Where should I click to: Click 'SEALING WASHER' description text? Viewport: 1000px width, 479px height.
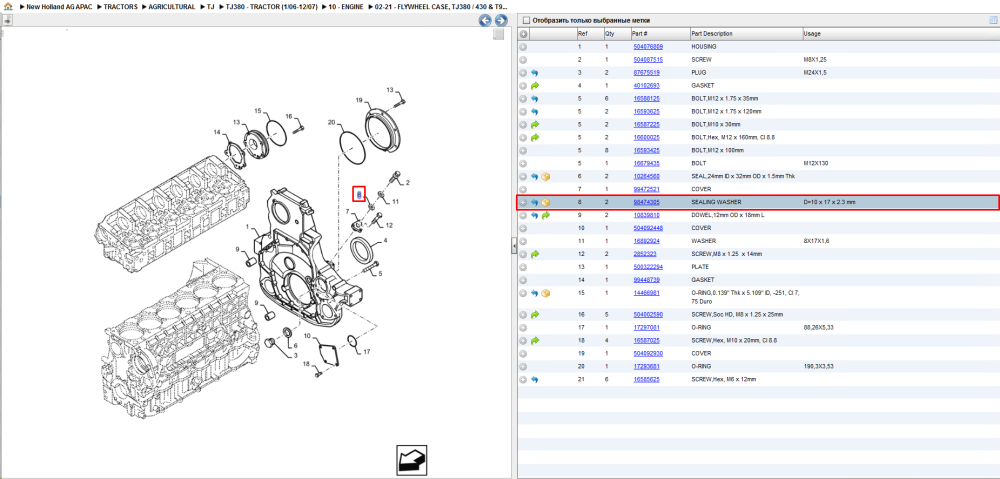[716, 202]
